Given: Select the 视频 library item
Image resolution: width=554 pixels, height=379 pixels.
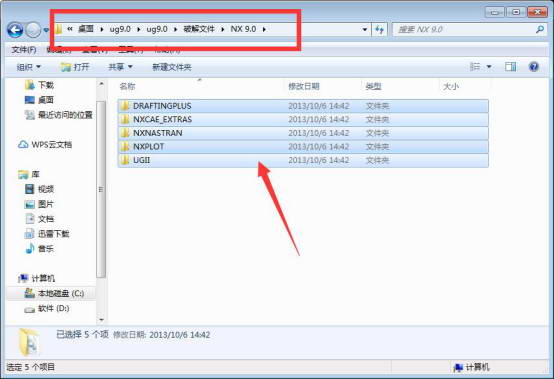Looking at the screenshot, I should click(x=40, y=189).
